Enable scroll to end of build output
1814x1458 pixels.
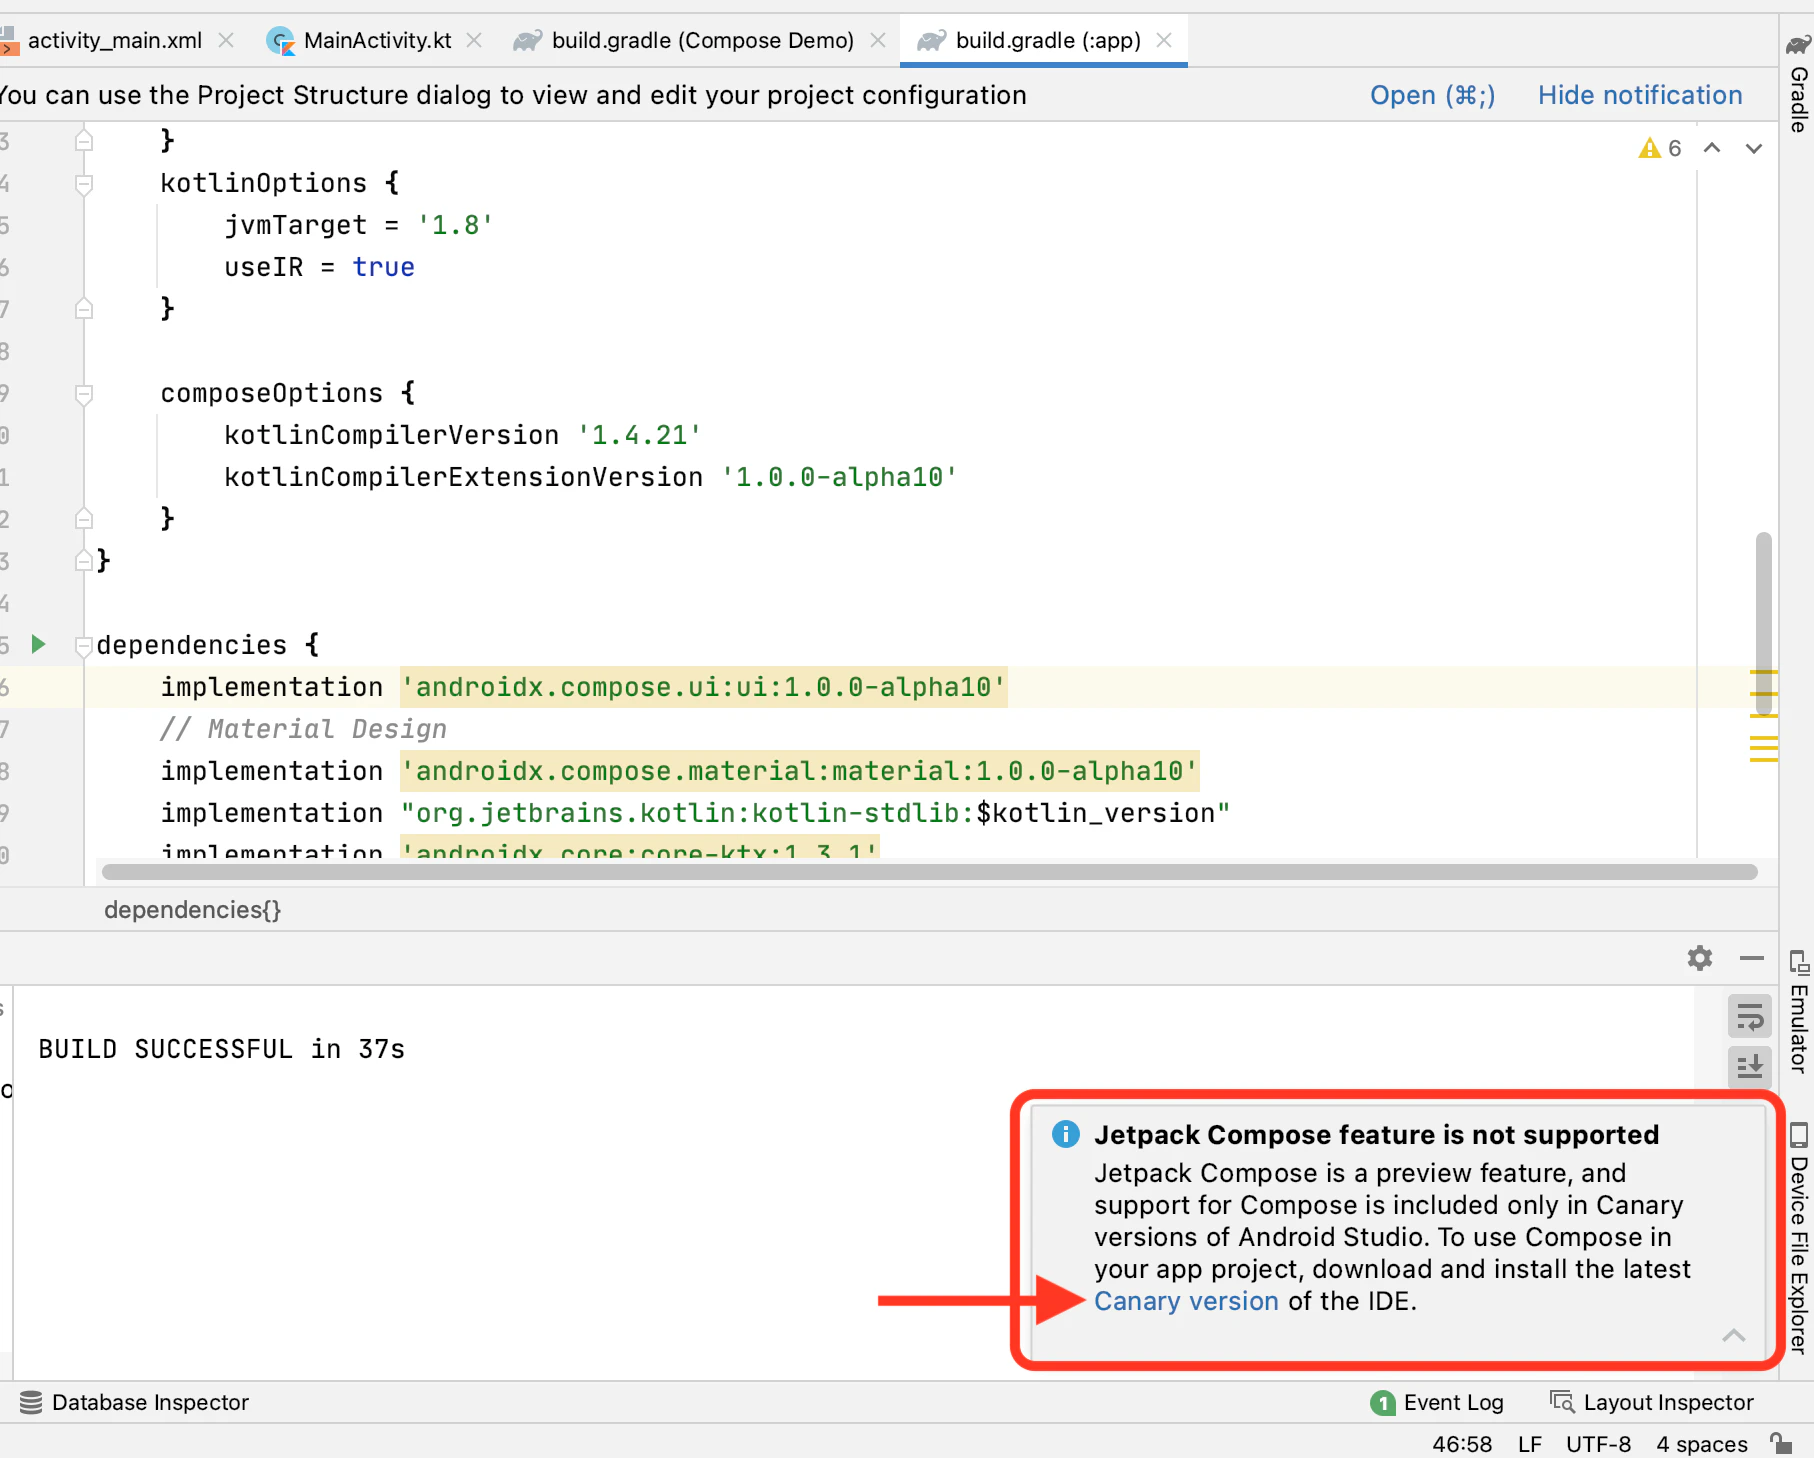pyautogui.click(x=1749, y=1067)
